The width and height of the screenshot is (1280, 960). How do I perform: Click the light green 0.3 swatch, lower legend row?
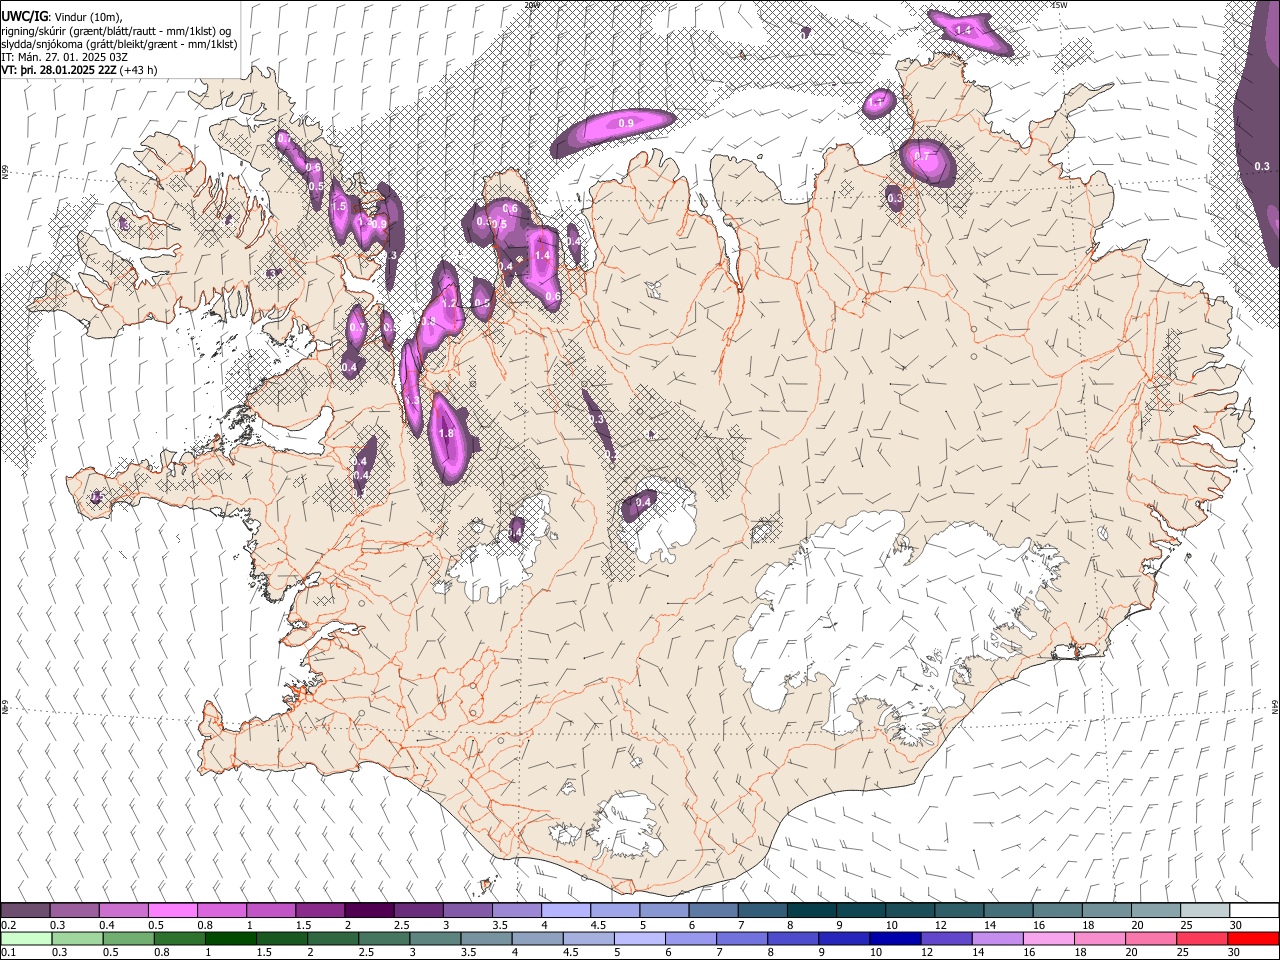point(76,938)
